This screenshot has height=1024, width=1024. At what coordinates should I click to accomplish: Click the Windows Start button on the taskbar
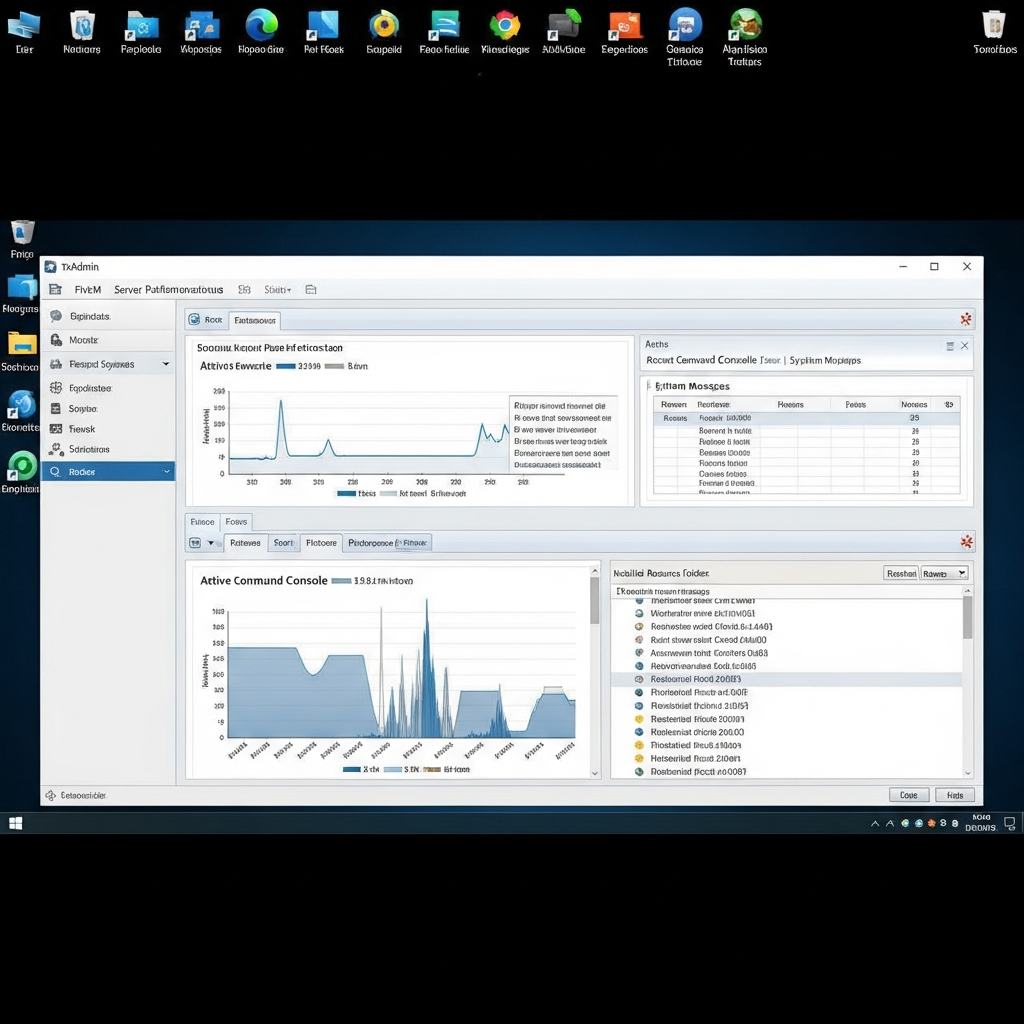point(15,823)
